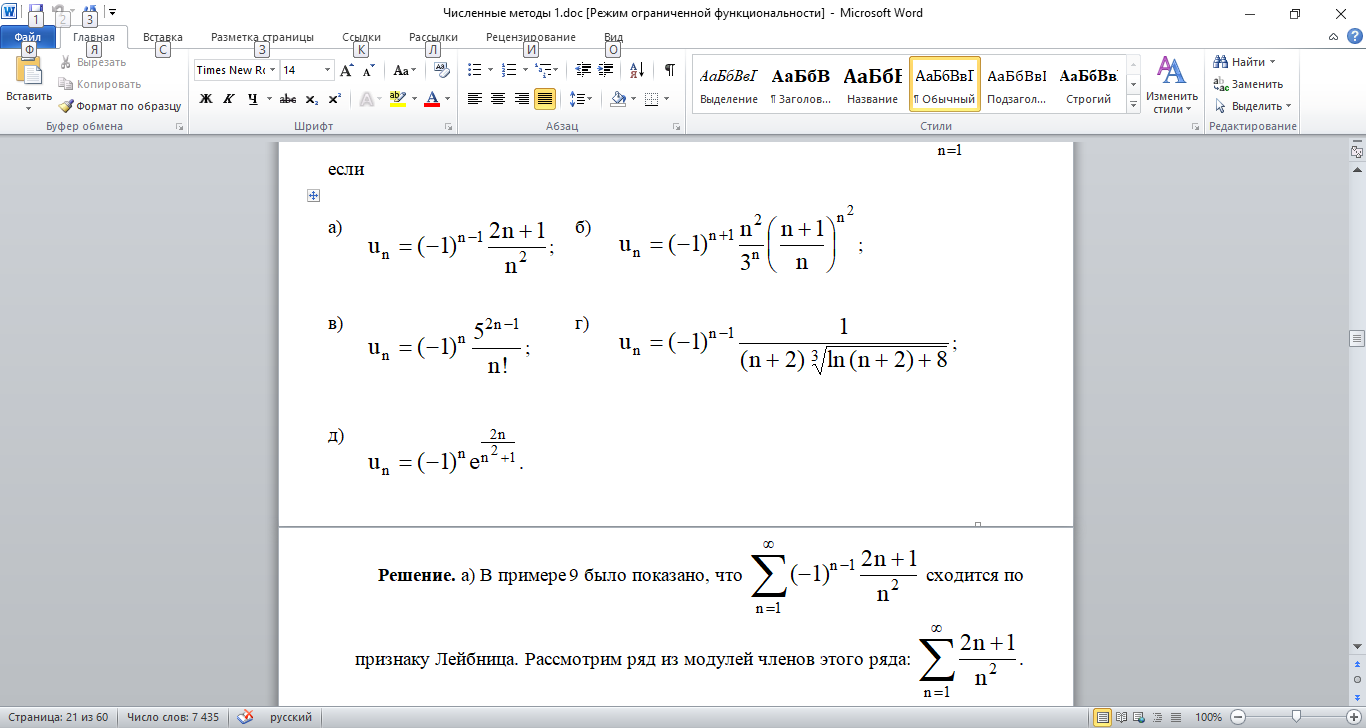
Task: Open the line spacing dropdown
Action: 580,99
